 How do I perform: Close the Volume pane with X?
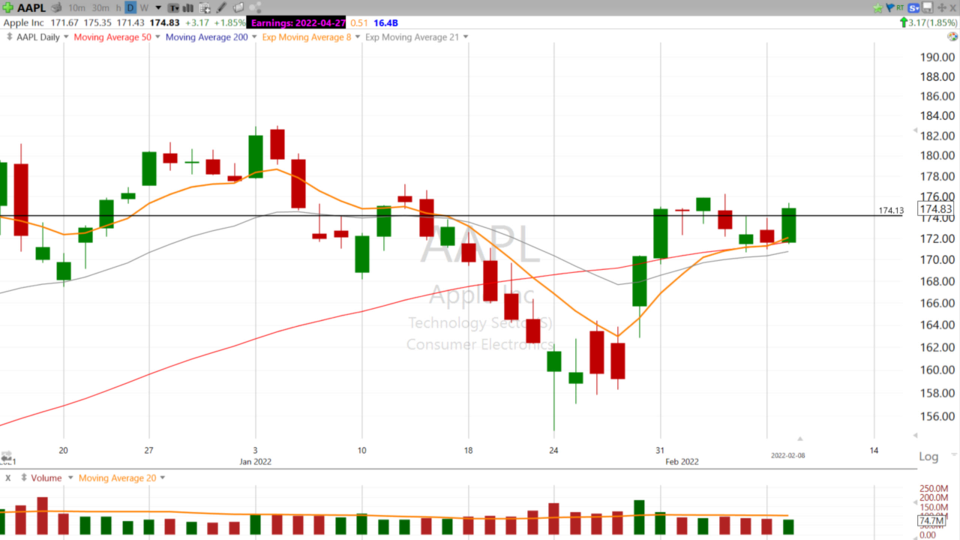click(8, 478)
